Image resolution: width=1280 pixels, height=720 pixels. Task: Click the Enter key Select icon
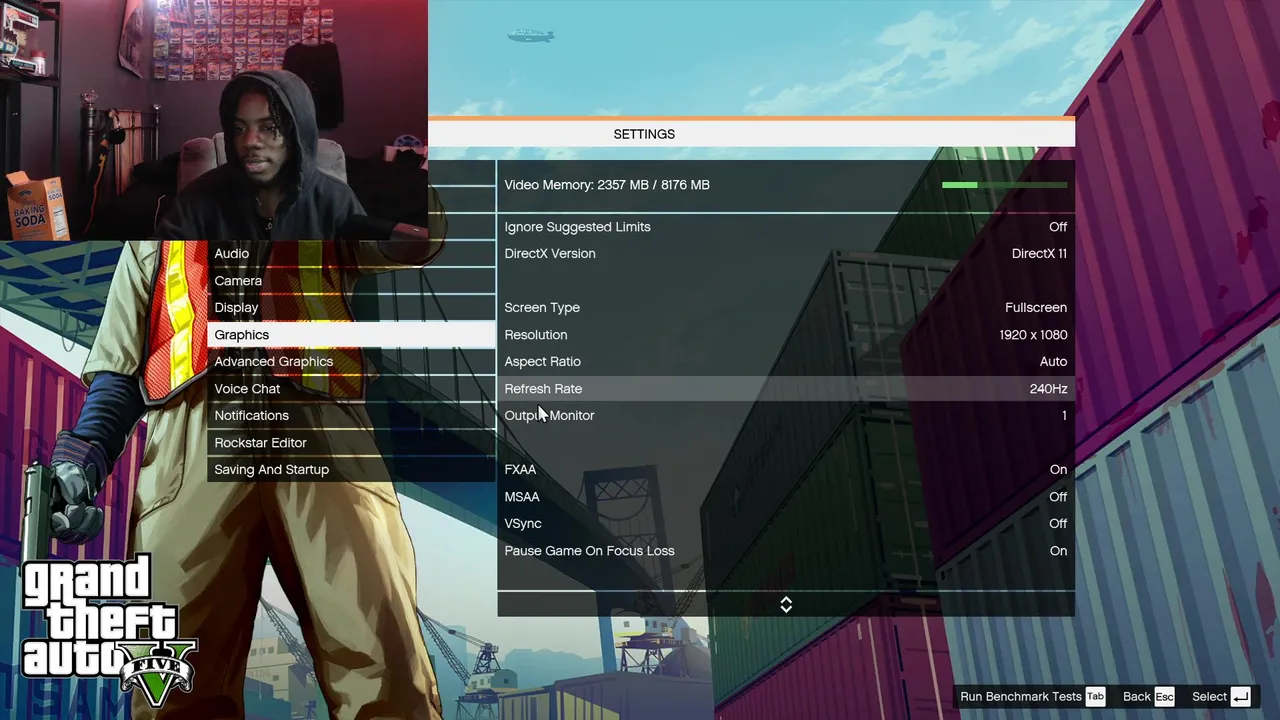pos(1241,697)
